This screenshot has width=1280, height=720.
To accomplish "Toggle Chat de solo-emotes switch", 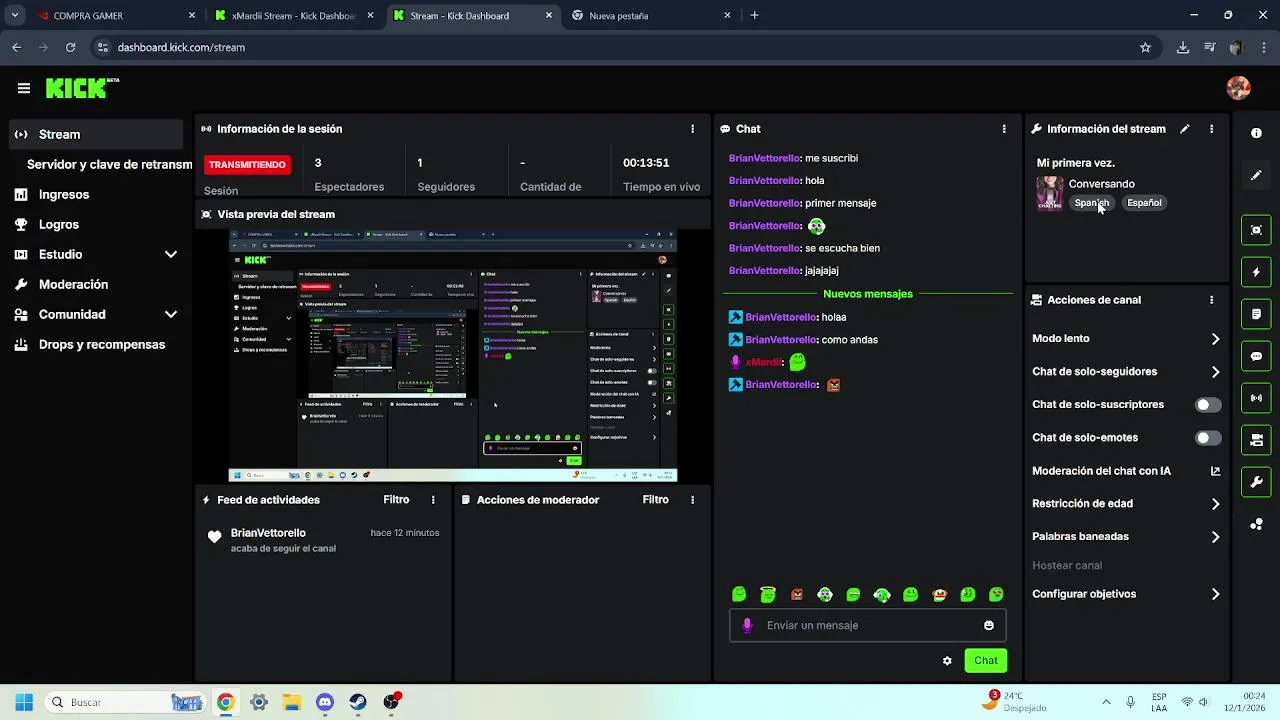I will pos(1208,438).
